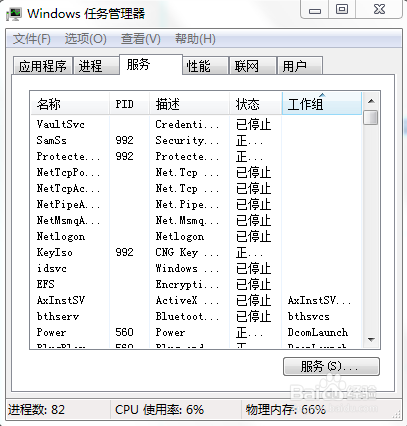Select the KeyIso service row
The image size is (407, 426).
pos(196,252)
